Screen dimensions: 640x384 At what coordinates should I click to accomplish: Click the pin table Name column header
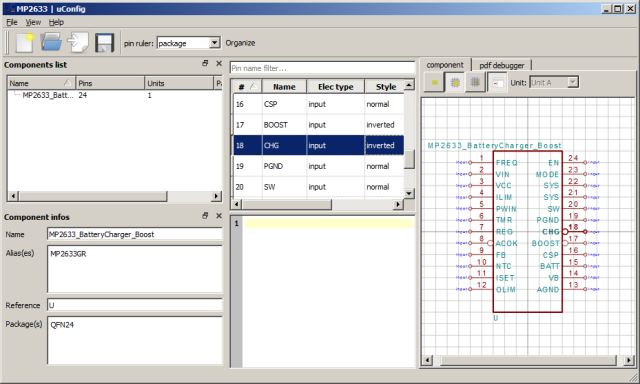point(284,87)
